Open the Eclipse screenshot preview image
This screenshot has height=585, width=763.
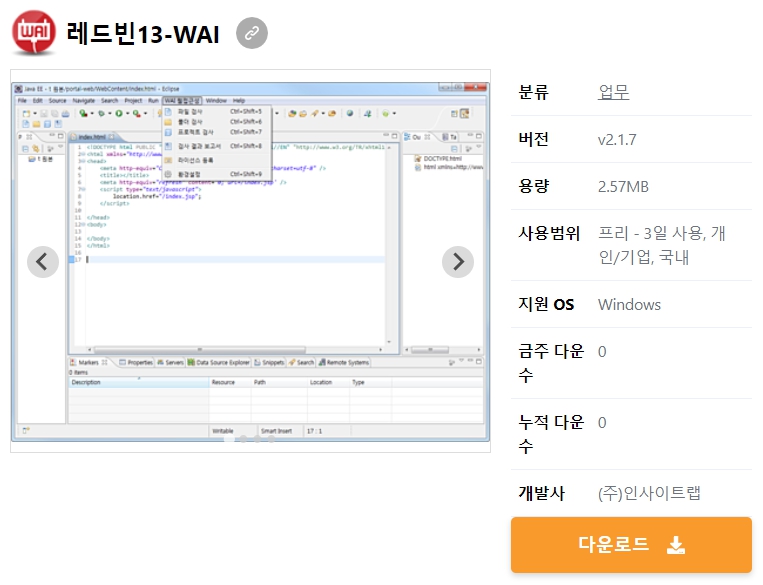coord(250,261)
